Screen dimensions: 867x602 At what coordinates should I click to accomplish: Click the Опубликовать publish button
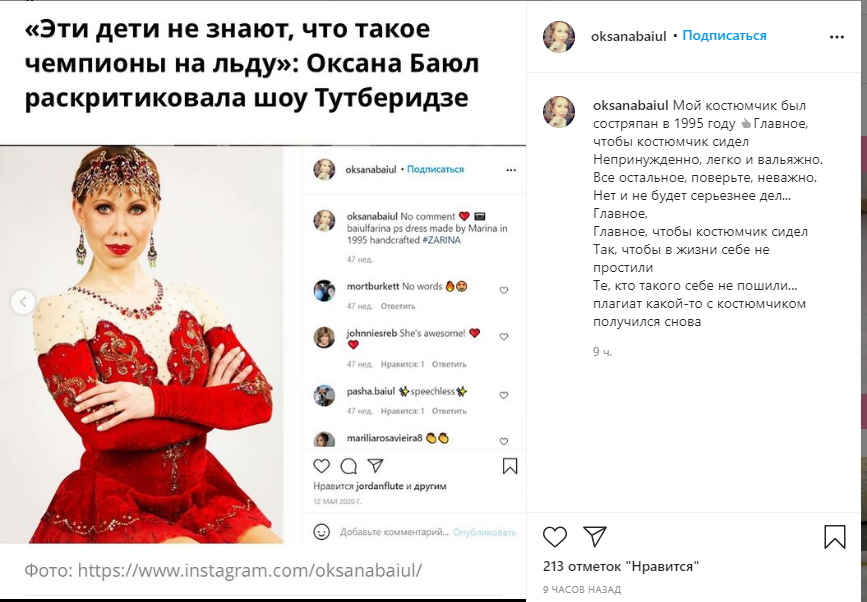click(484, 532)
